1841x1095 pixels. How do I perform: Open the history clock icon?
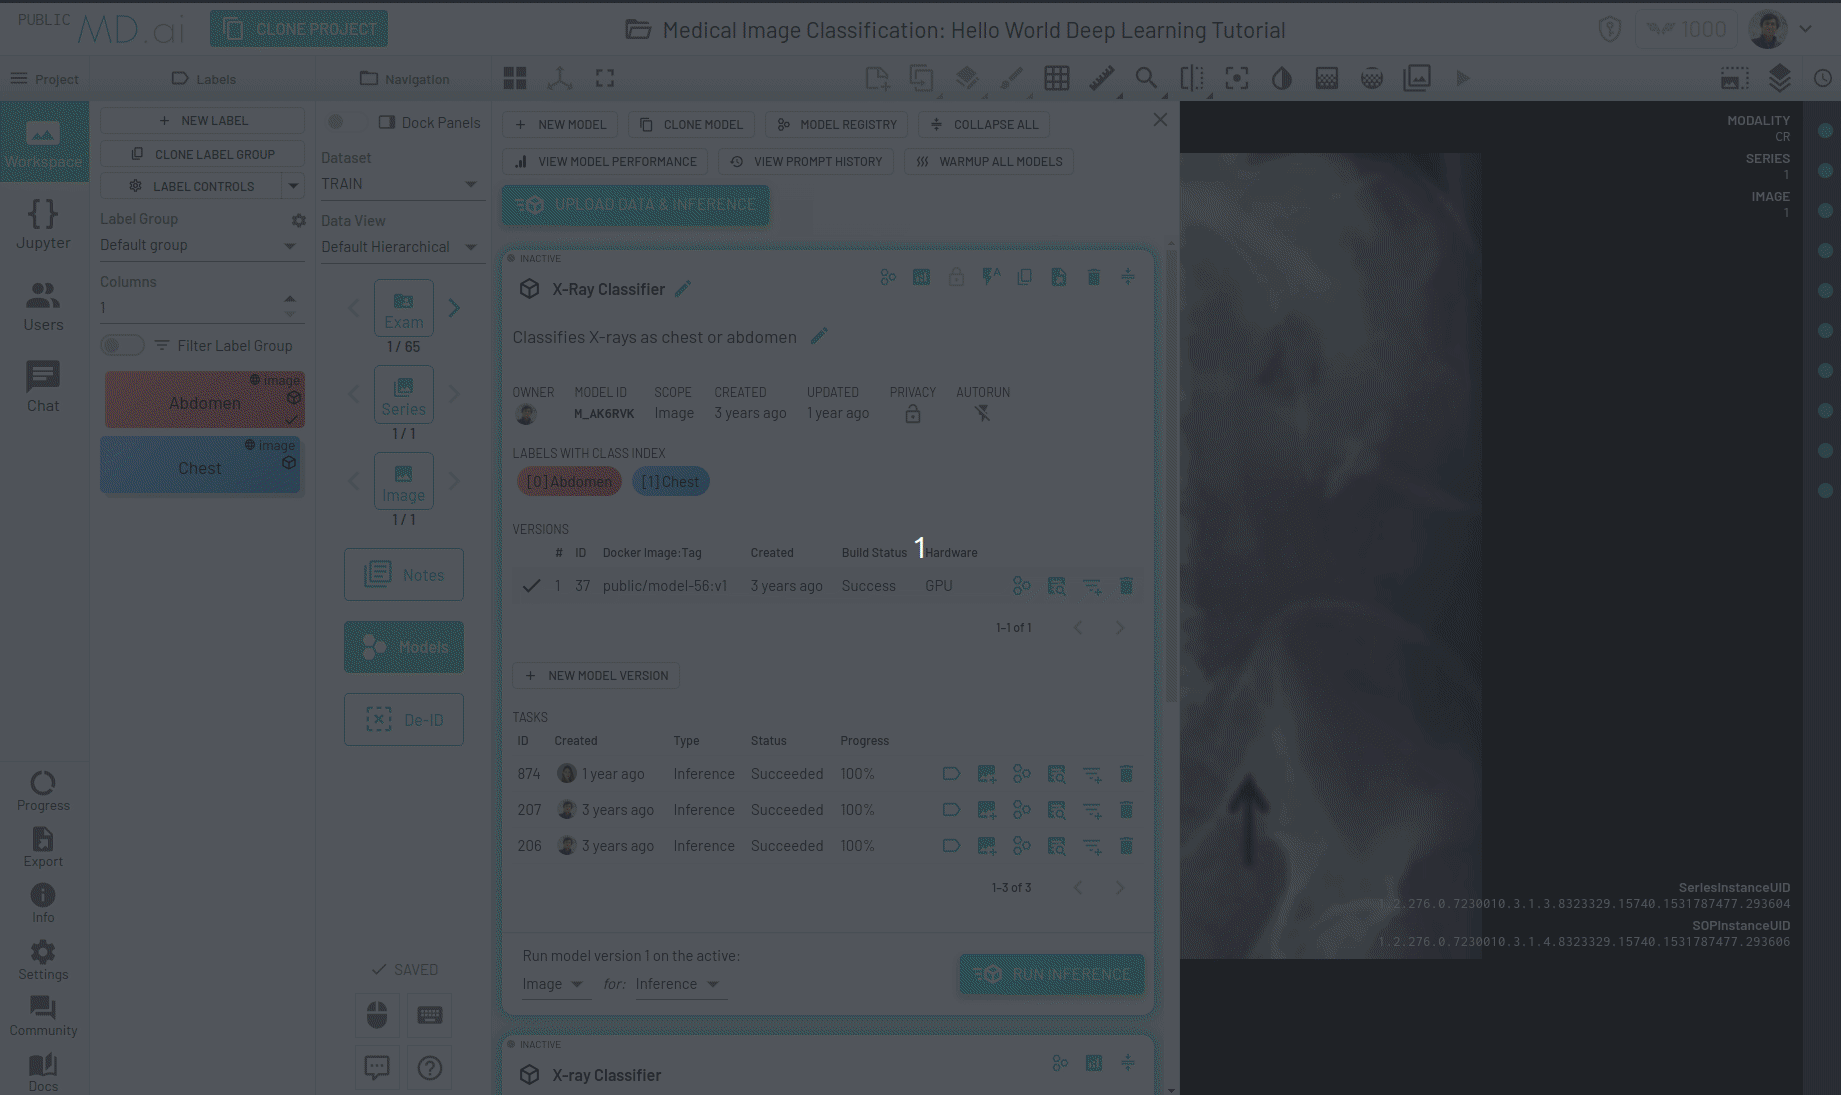1822,78
